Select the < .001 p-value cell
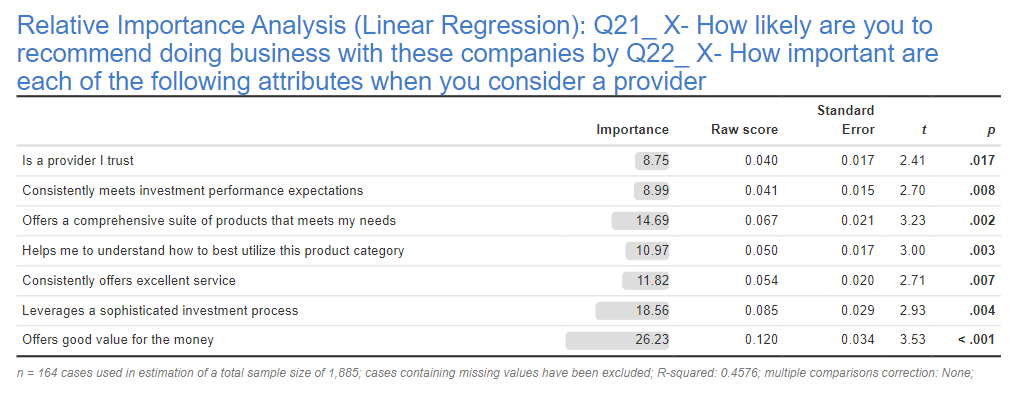The image size is (1026, 394). pos(977,340)
